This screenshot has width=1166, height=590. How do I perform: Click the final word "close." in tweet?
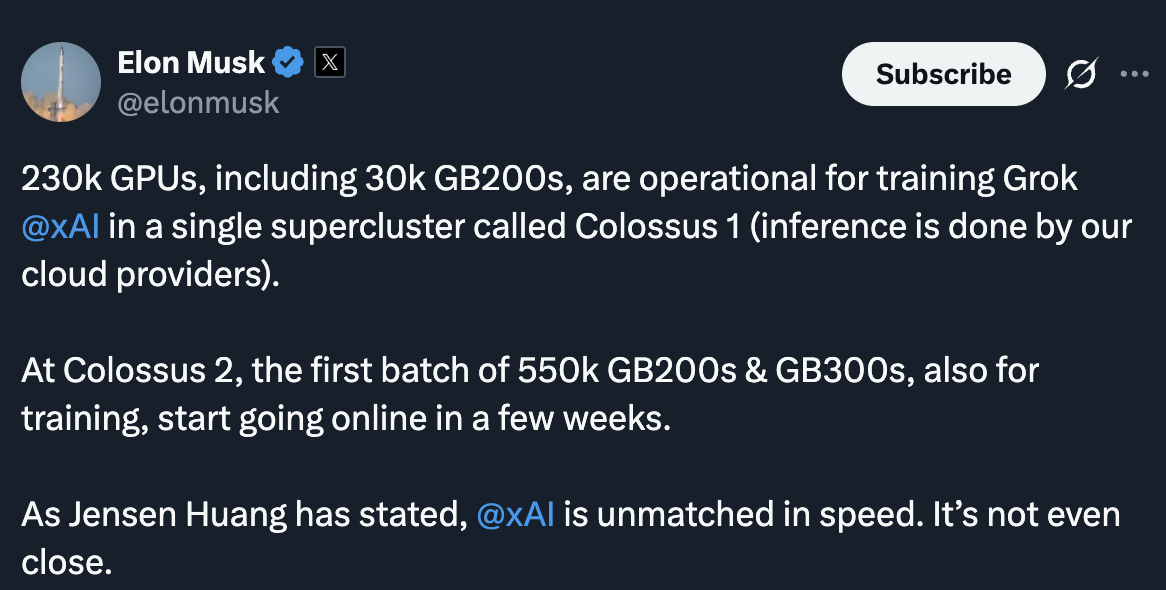click(x=66, y=563)
